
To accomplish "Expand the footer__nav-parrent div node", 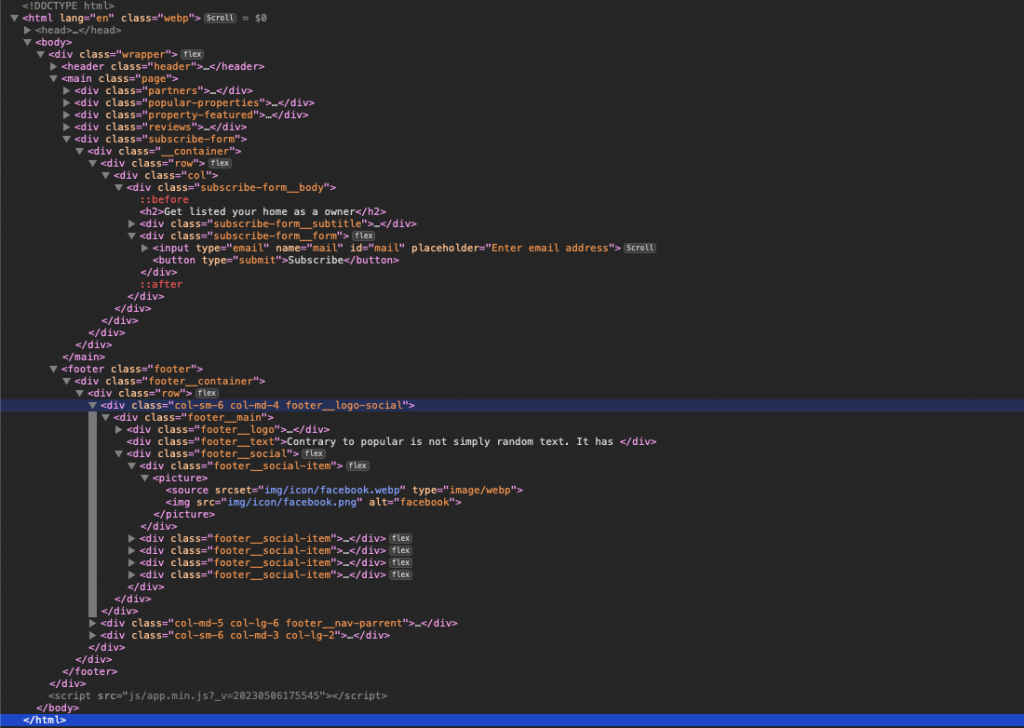I will [93, 623].
